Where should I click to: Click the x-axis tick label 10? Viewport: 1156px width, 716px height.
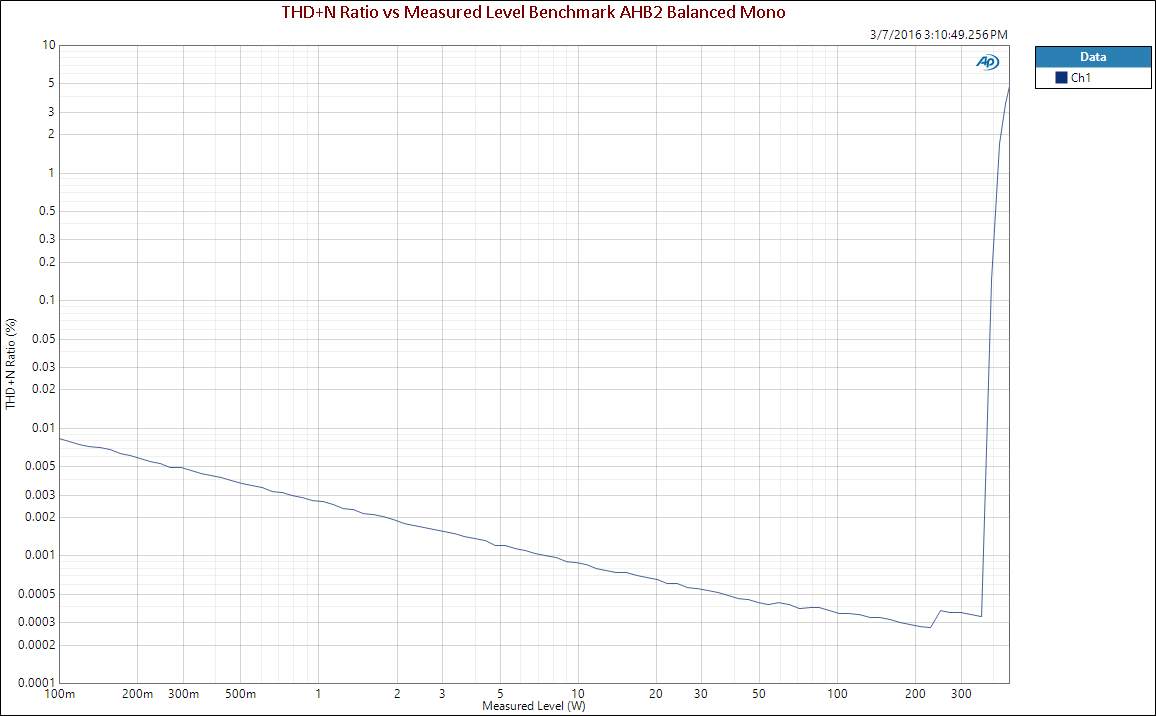tap(578, 694)
